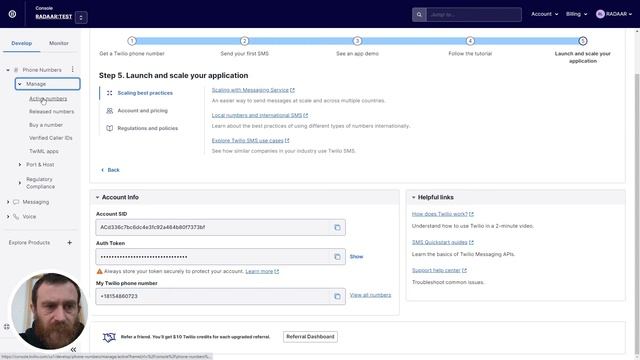Open Learn more about token security

coord(262,271)
